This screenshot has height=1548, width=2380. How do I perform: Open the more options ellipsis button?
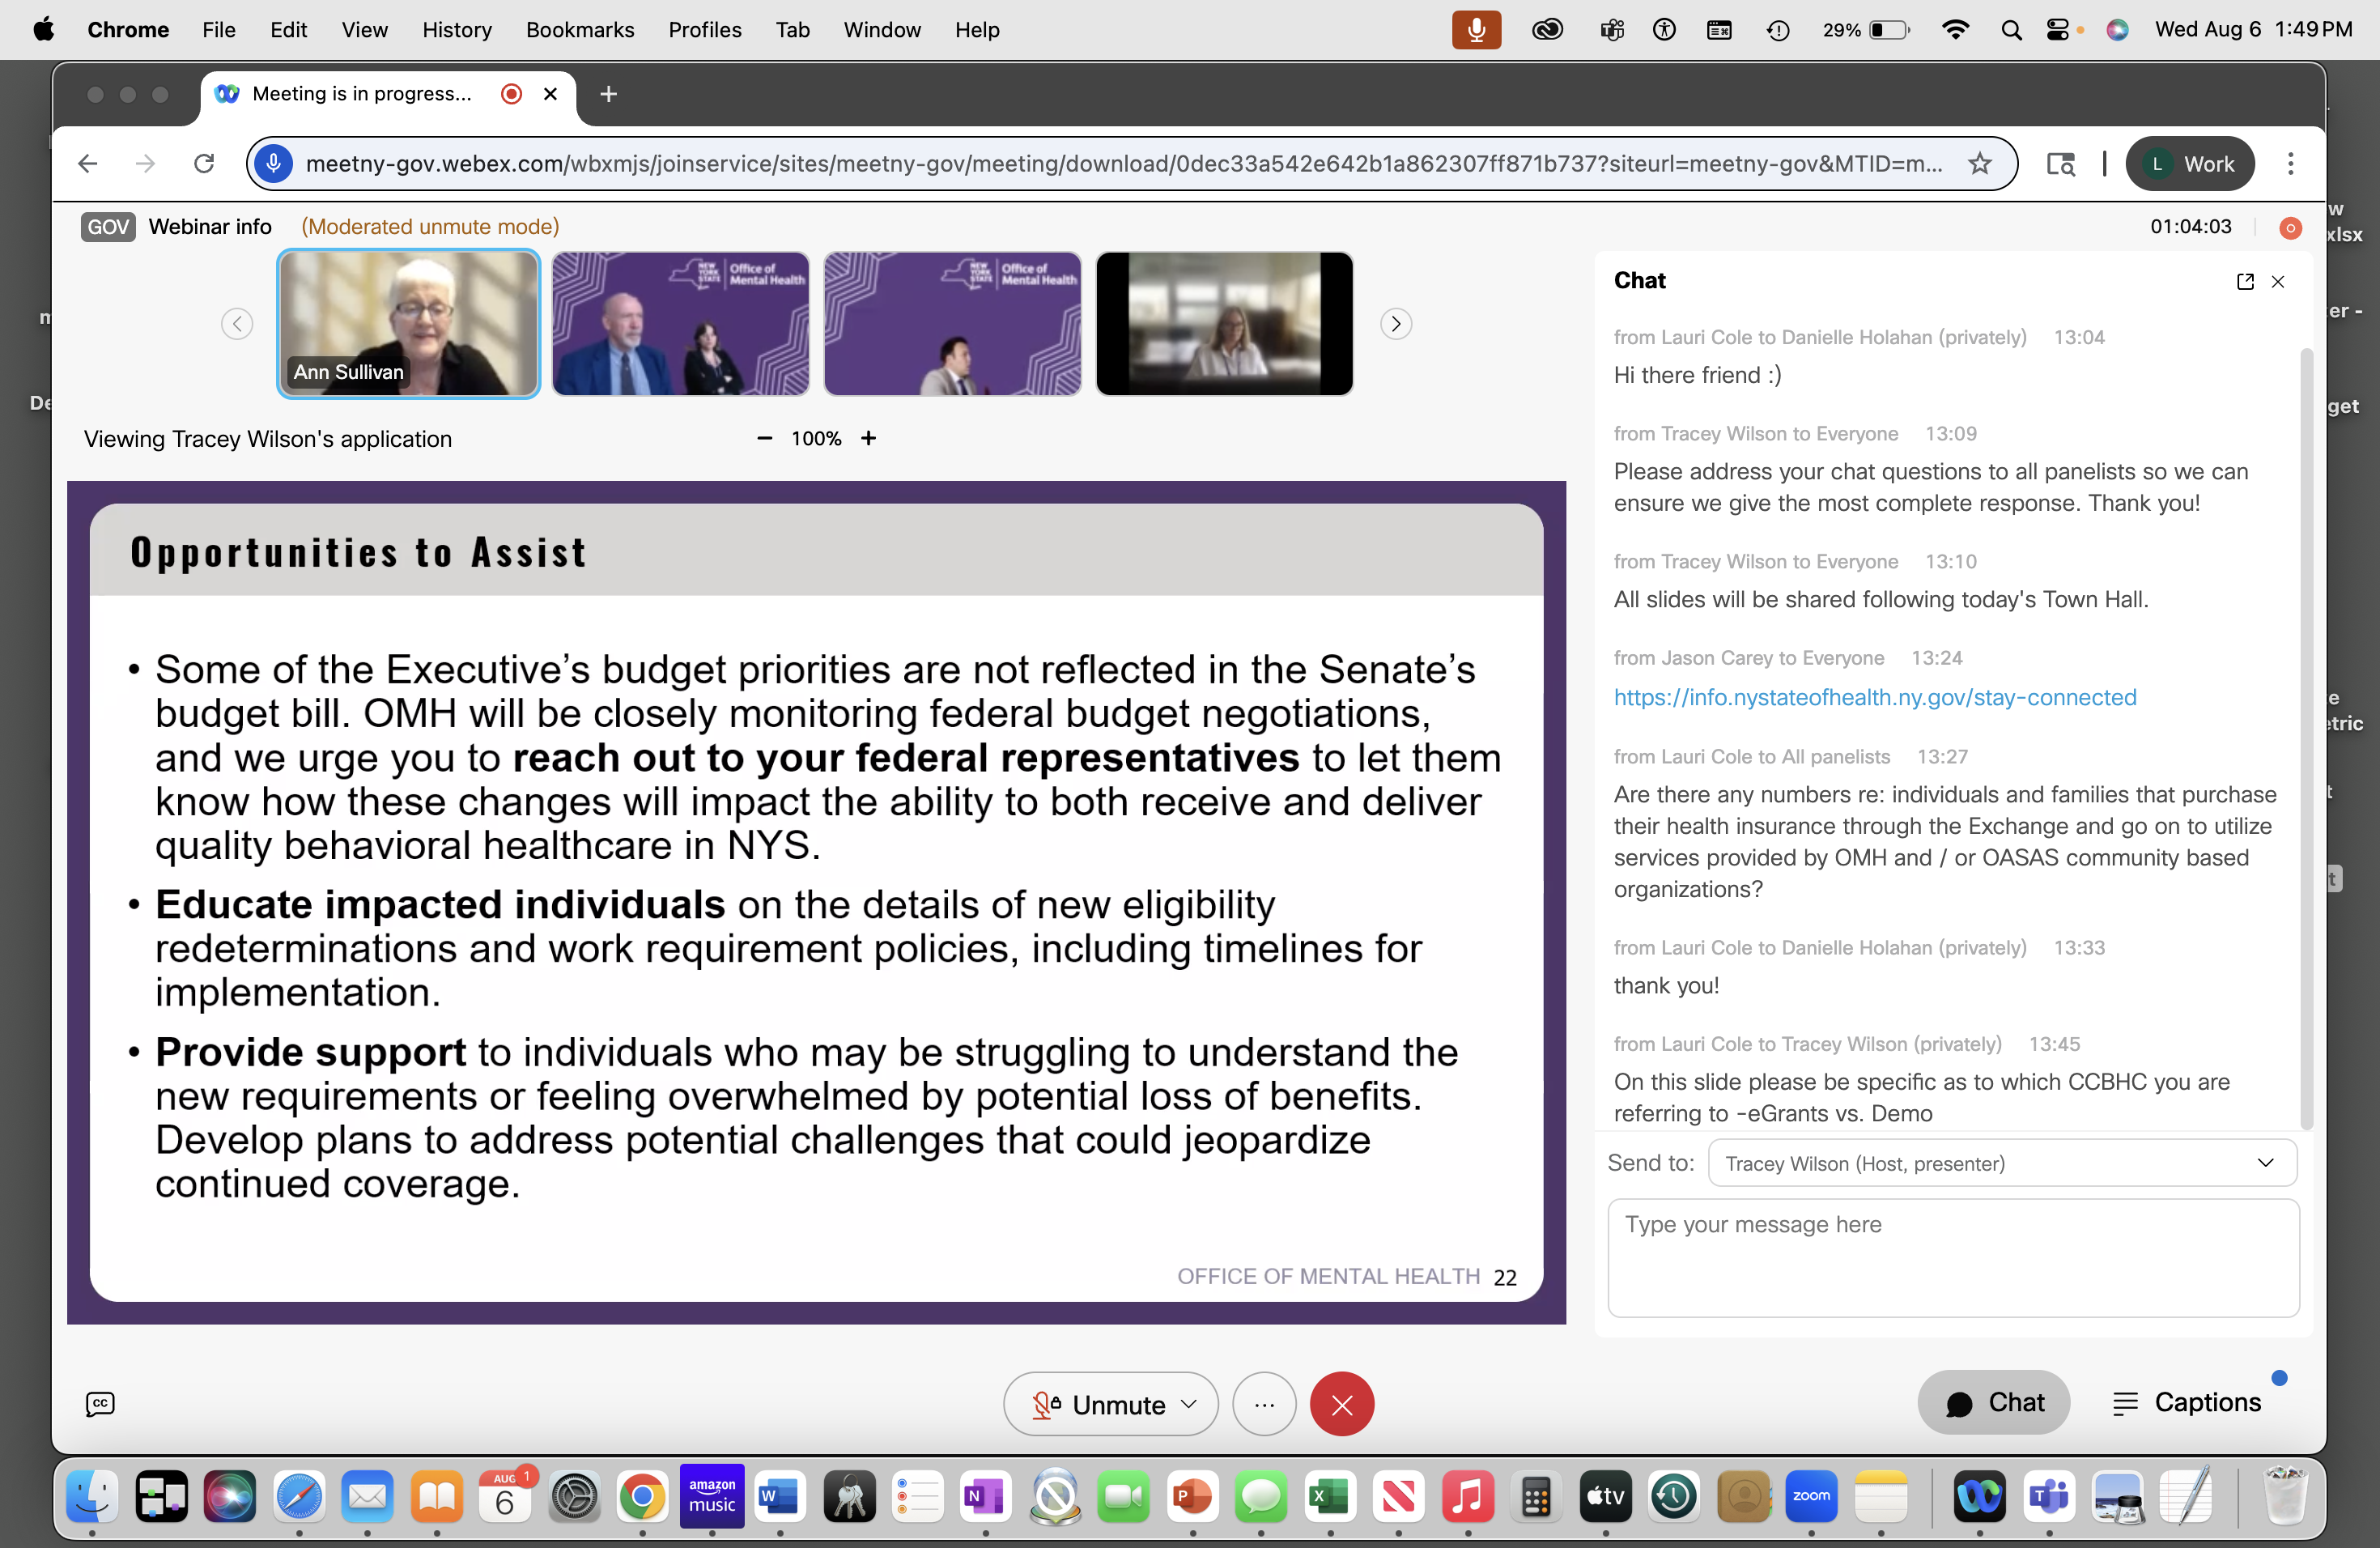point(1264,1404)
